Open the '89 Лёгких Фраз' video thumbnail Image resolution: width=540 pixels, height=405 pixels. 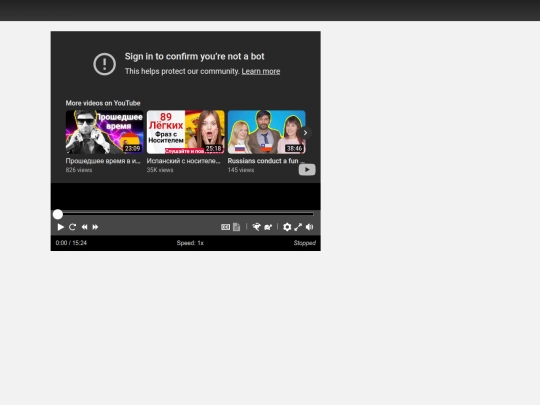tap(186, 132)
